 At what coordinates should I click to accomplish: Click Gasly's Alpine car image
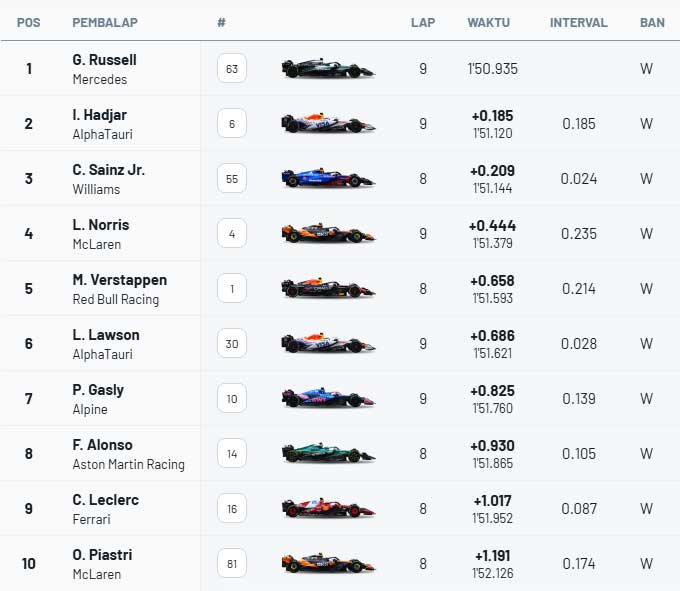327,399
